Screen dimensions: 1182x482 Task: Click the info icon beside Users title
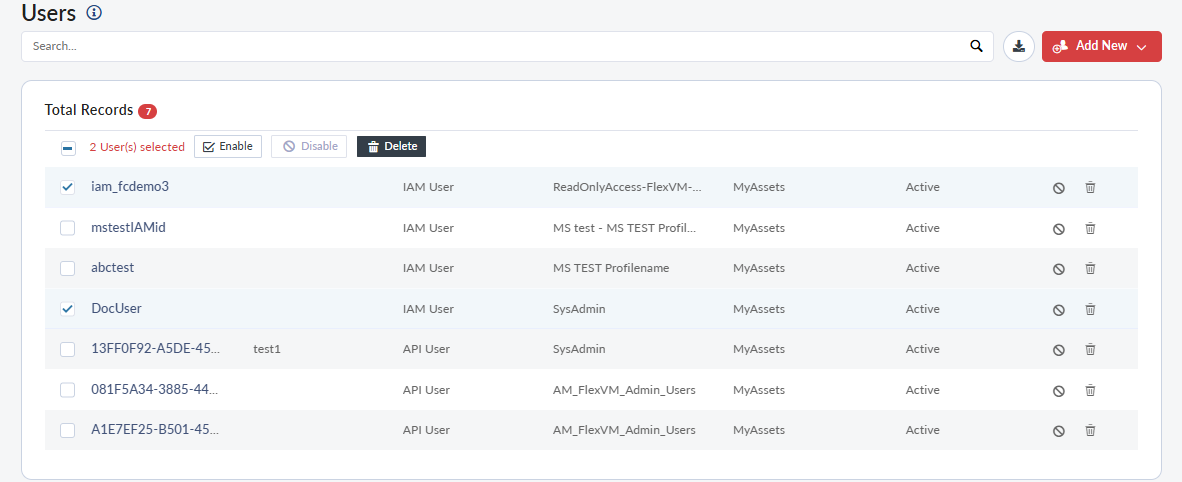[94, 13]
